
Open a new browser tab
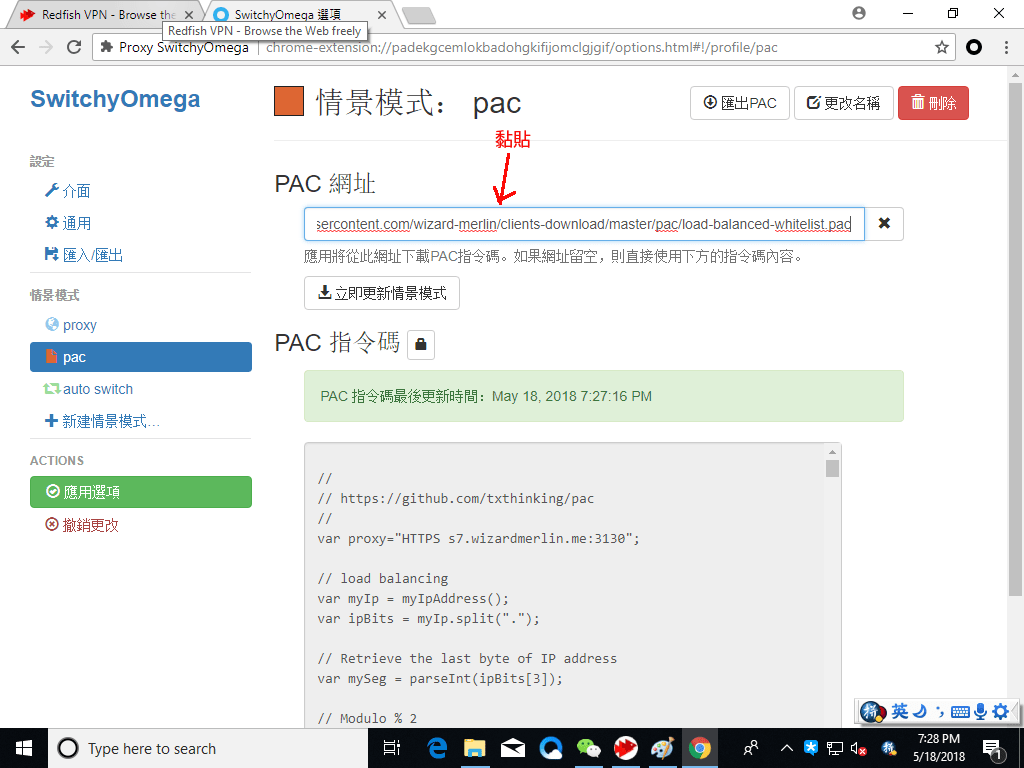pos(419,15)
